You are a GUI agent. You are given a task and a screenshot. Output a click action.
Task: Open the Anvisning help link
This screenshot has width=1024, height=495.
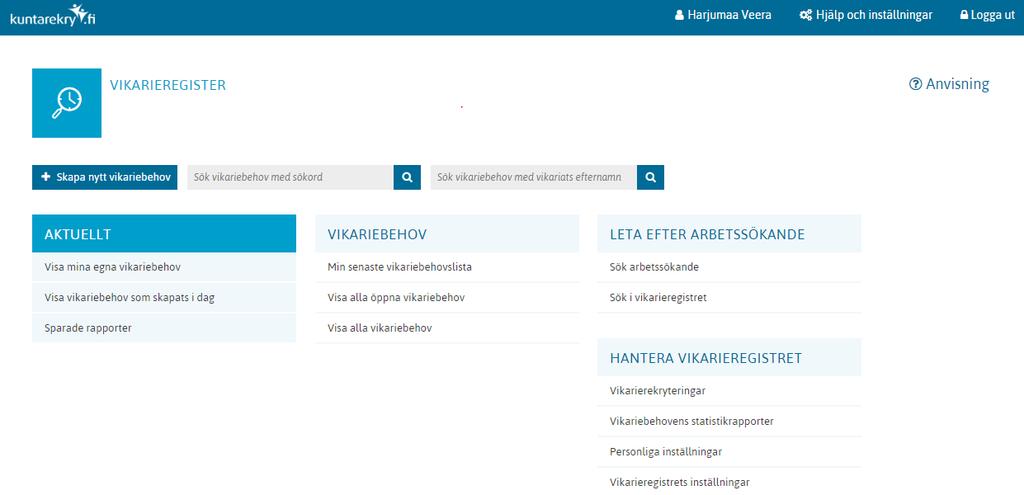[949, 84]
